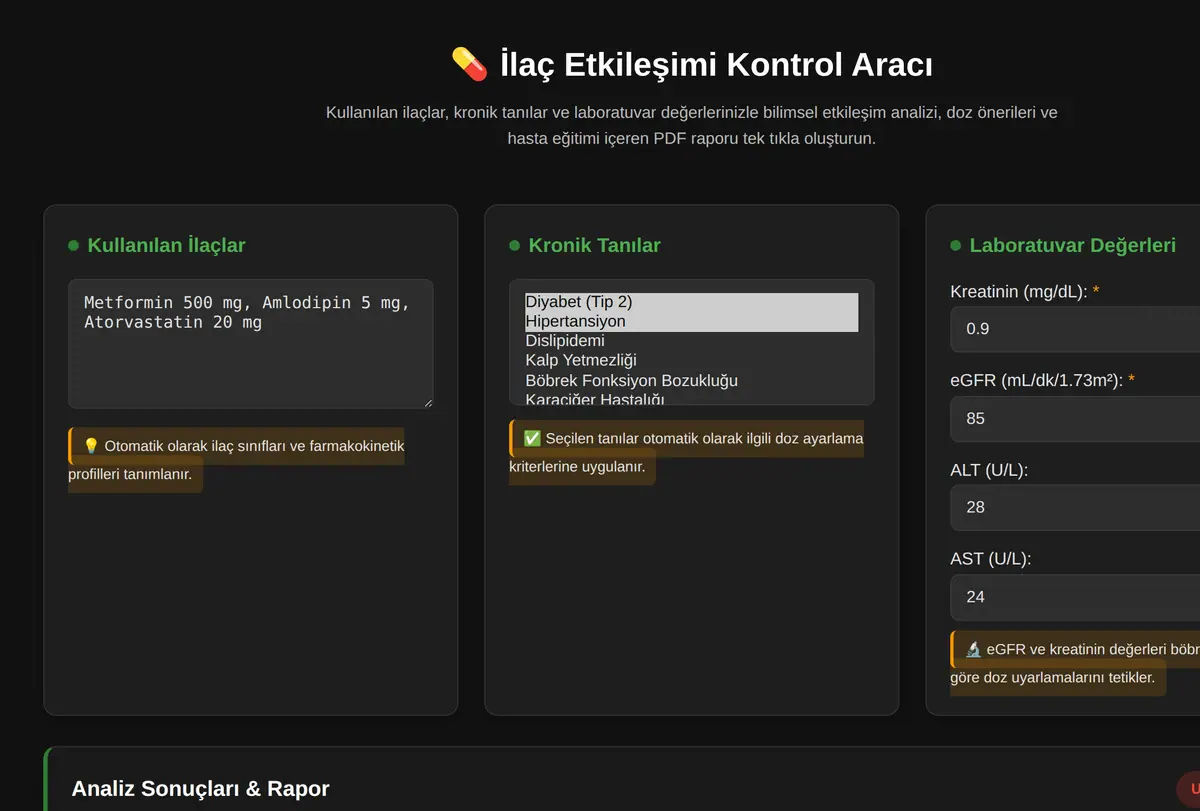1200x811 pixels.
Task: Click the AST (U/L) label
Action: coord(990,559)
